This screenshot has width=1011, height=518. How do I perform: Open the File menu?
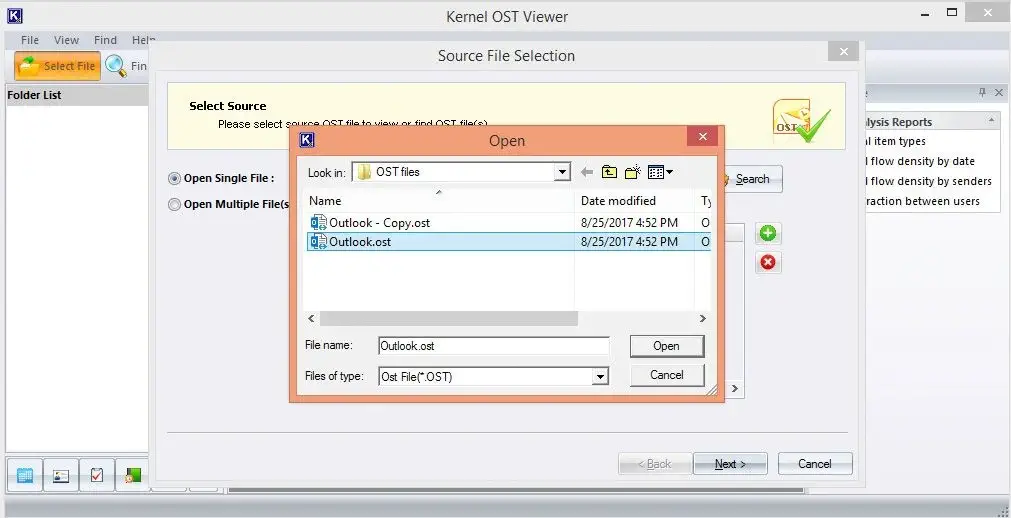30,40
